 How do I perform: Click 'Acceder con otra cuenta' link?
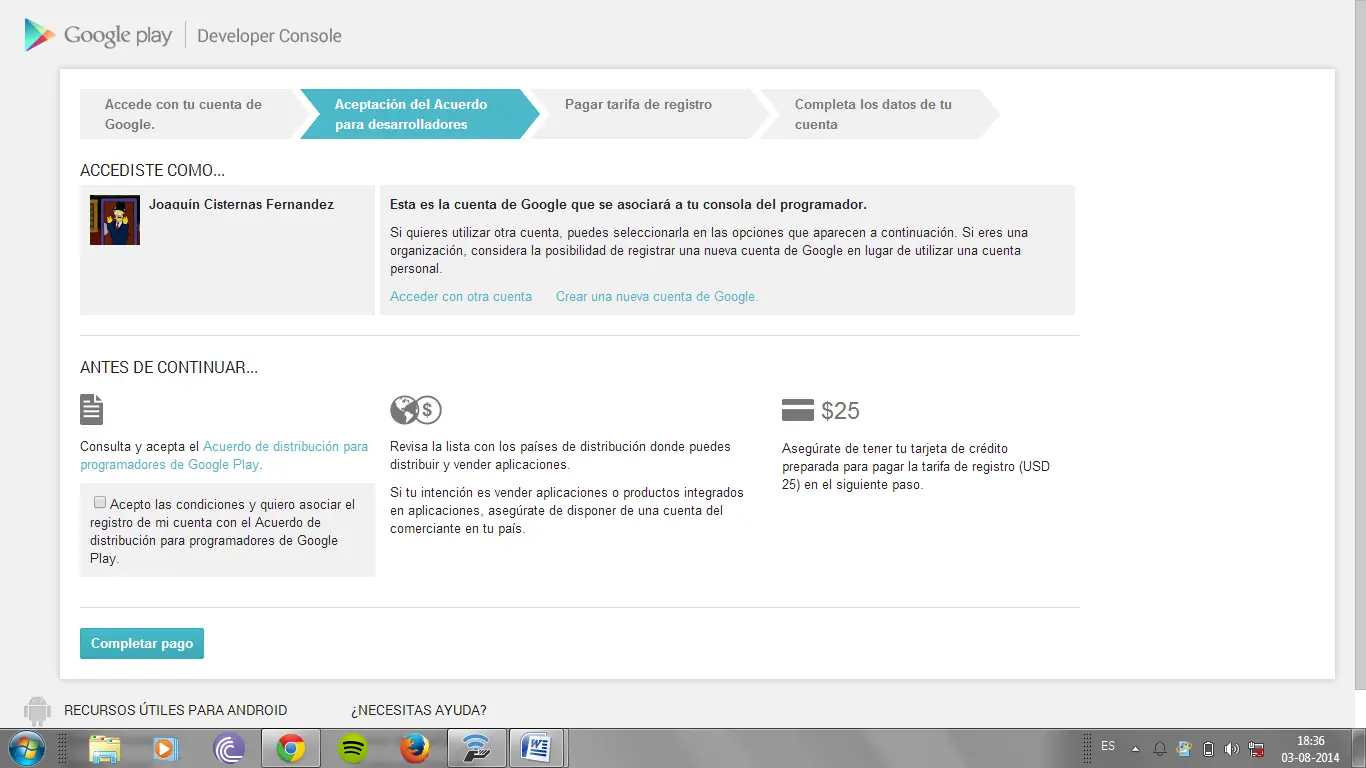coord(461,296)
